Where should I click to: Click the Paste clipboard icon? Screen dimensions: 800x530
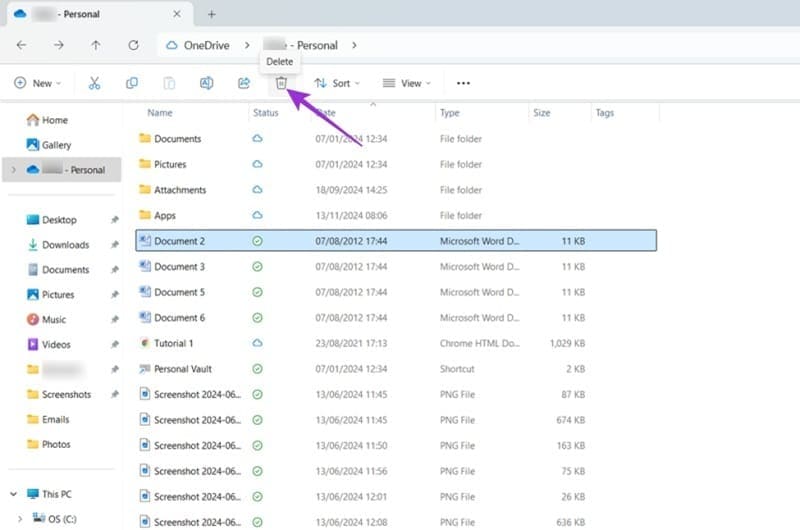169,83
